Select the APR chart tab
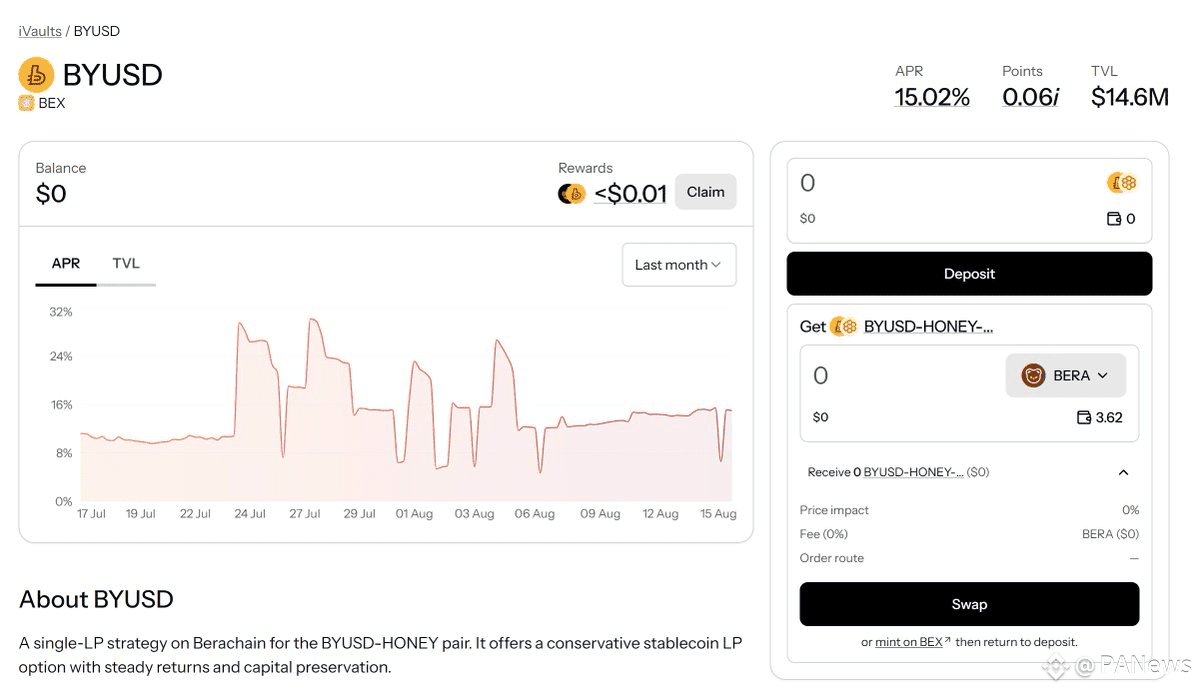 [66, 264]
